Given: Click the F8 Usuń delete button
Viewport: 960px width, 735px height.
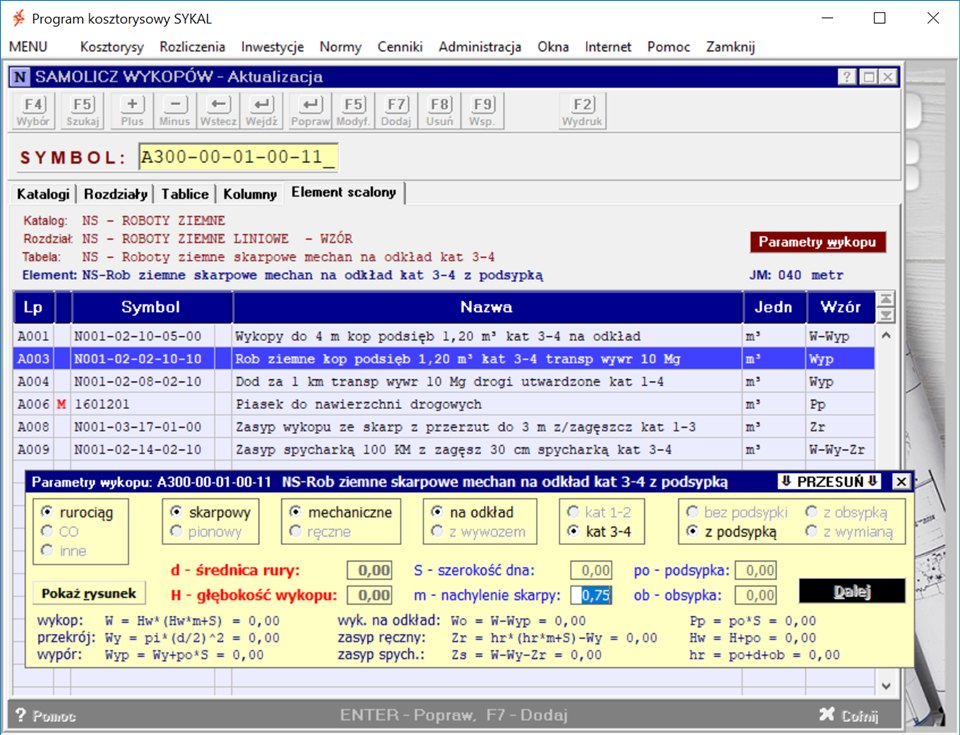Looking at the screenshot, I should pos(440,110).
